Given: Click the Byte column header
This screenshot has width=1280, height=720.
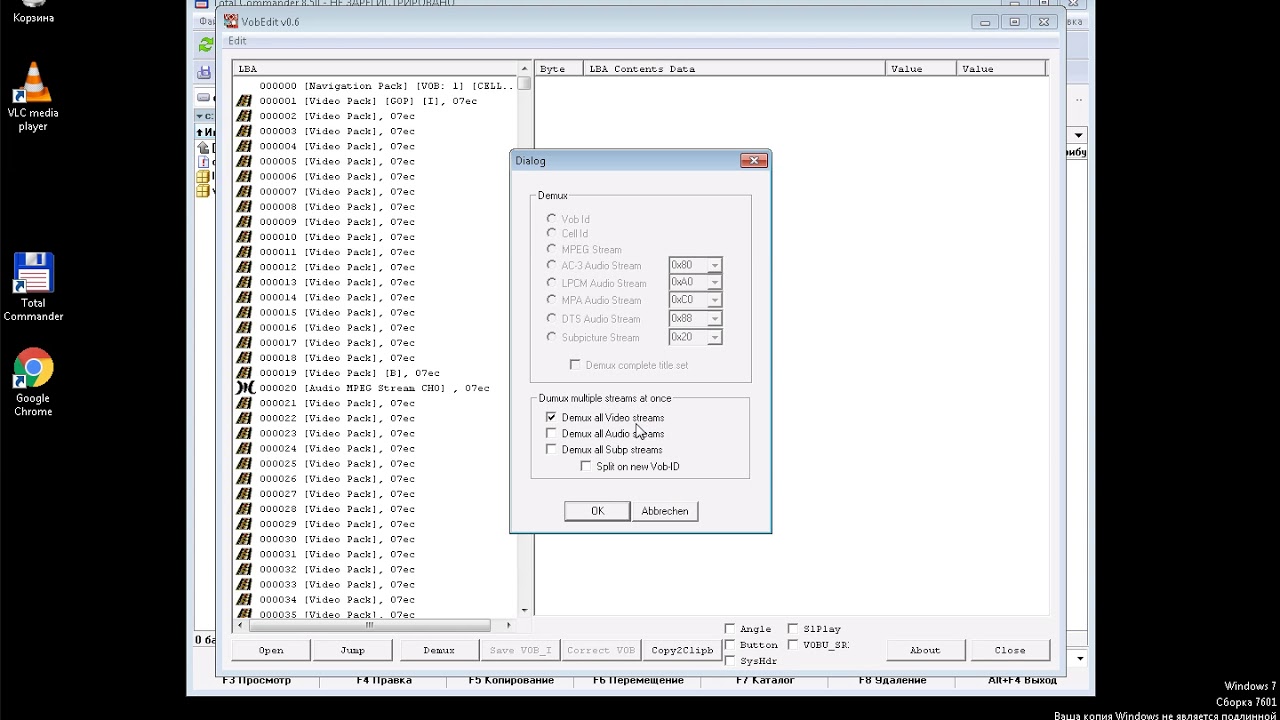Looking at the screenshot, I should pos(559,69).
